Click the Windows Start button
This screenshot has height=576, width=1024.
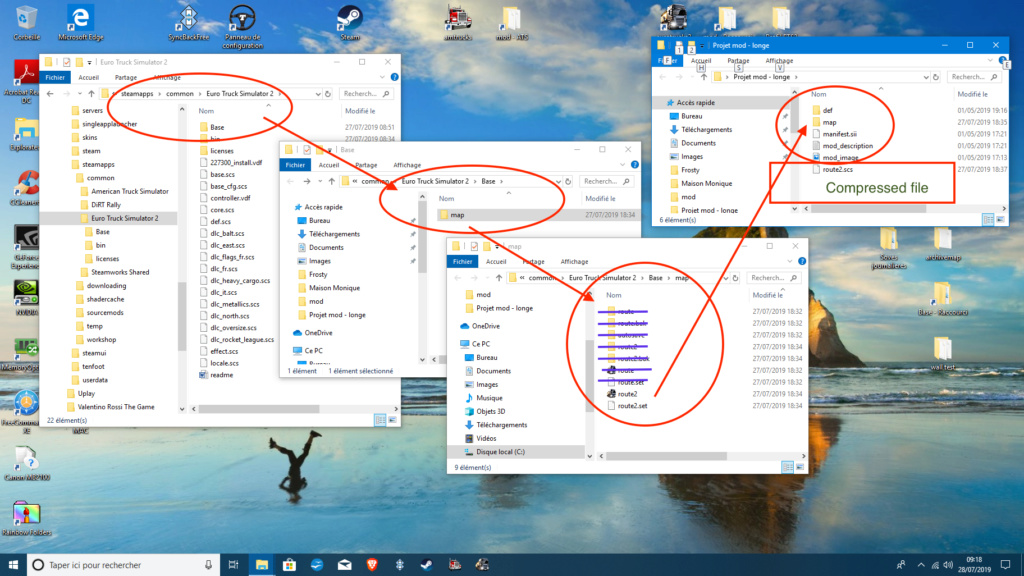point(13,565)
